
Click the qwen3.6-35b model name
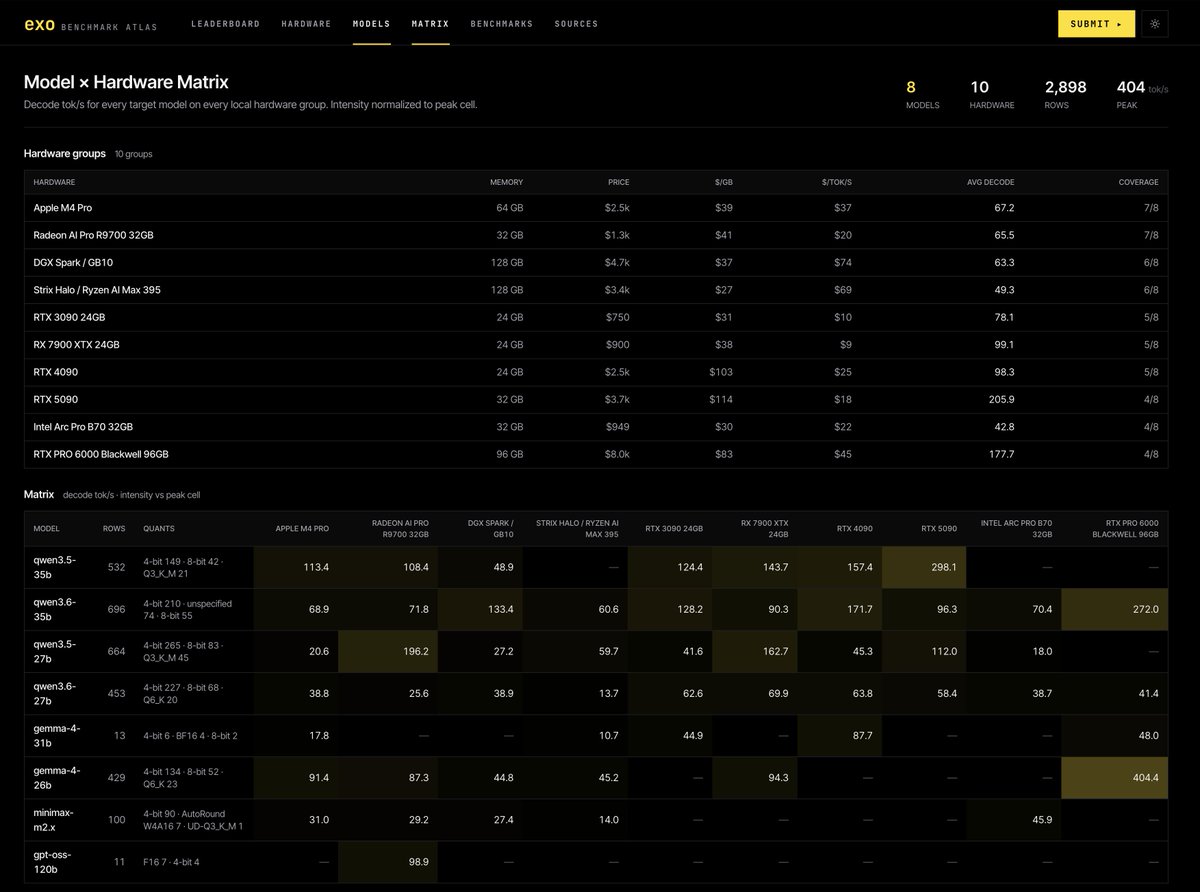pos(56,609)
